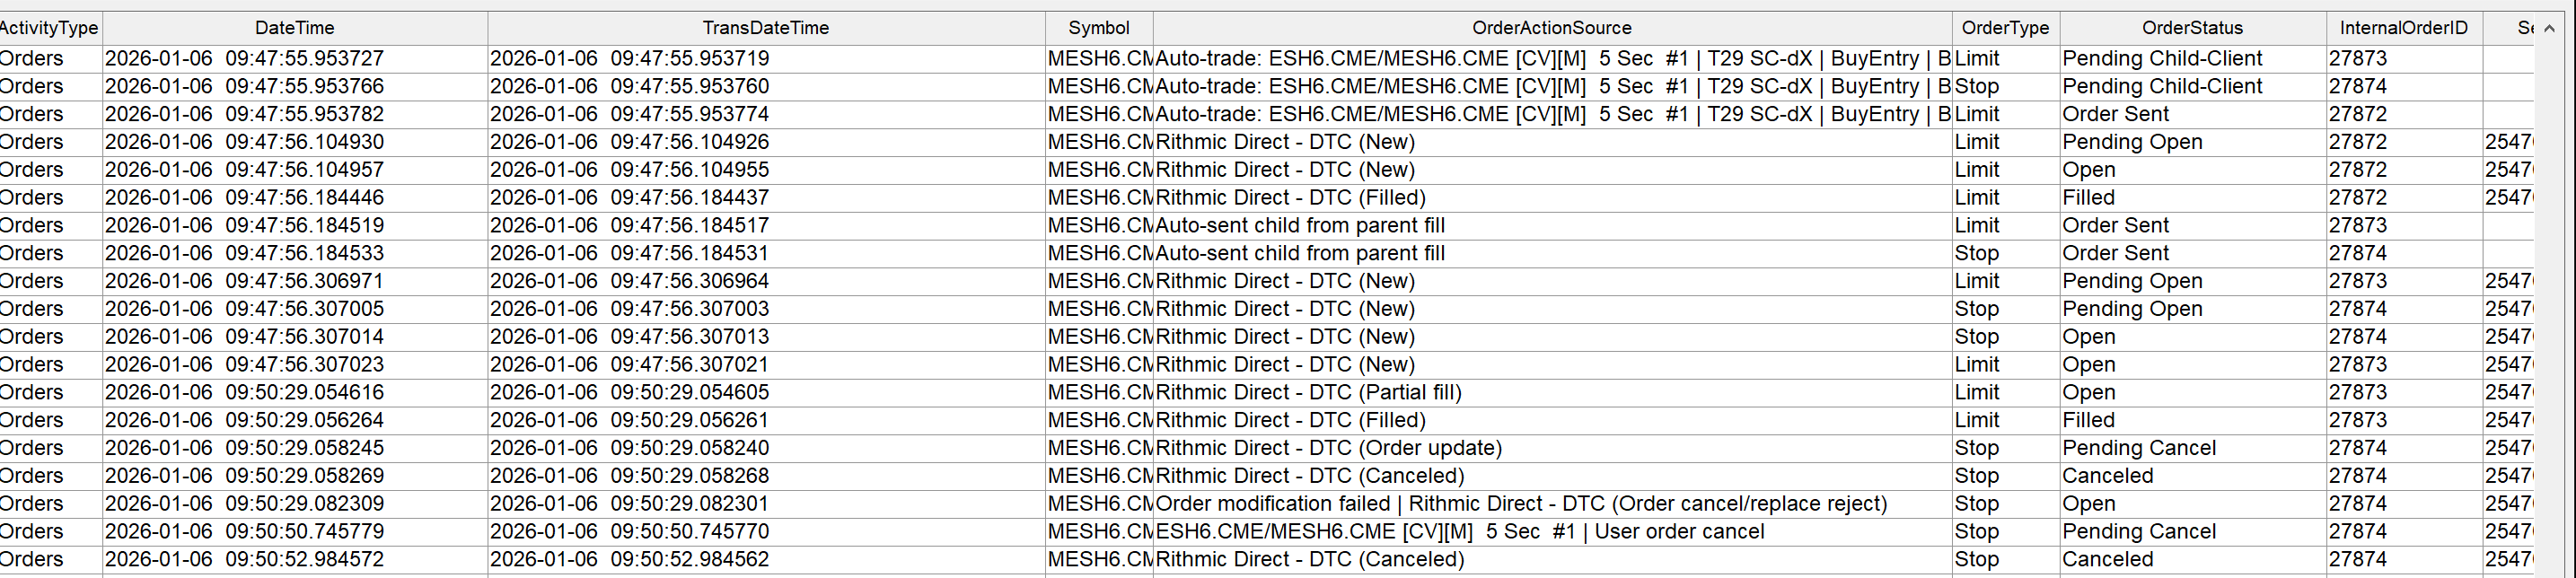
Task: Click the 'User order cancel' action source cell
Action: click(1459, 532)
